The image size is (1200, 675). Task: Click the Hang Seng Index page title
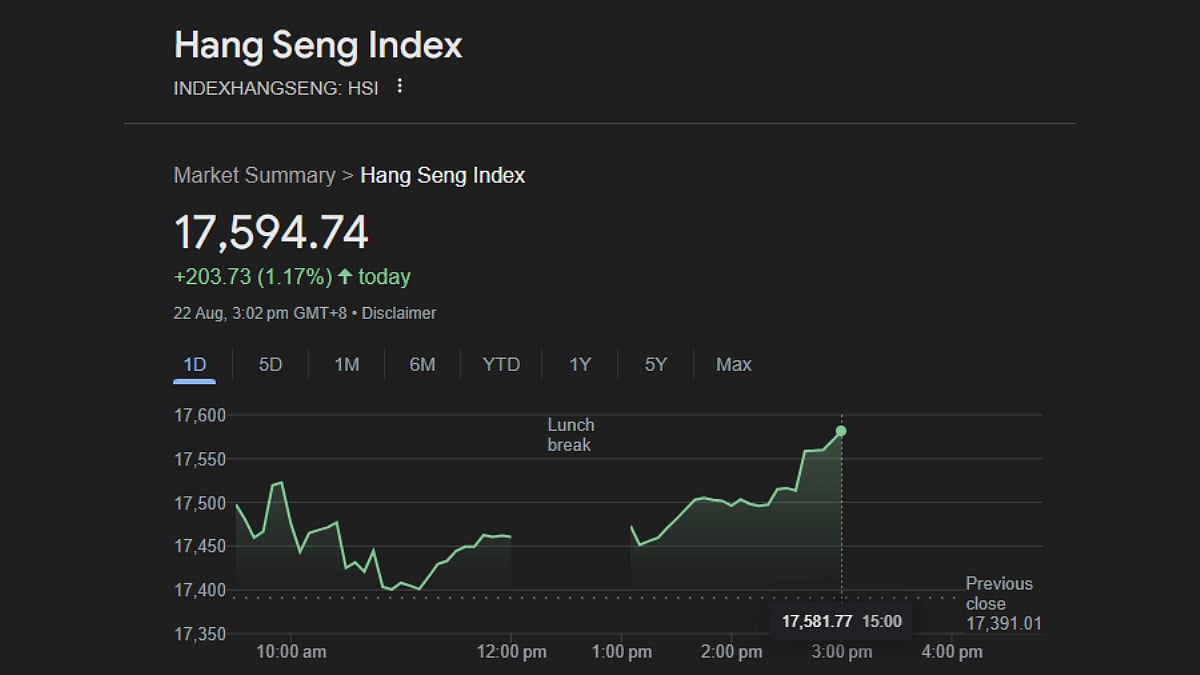click(318, 45)
